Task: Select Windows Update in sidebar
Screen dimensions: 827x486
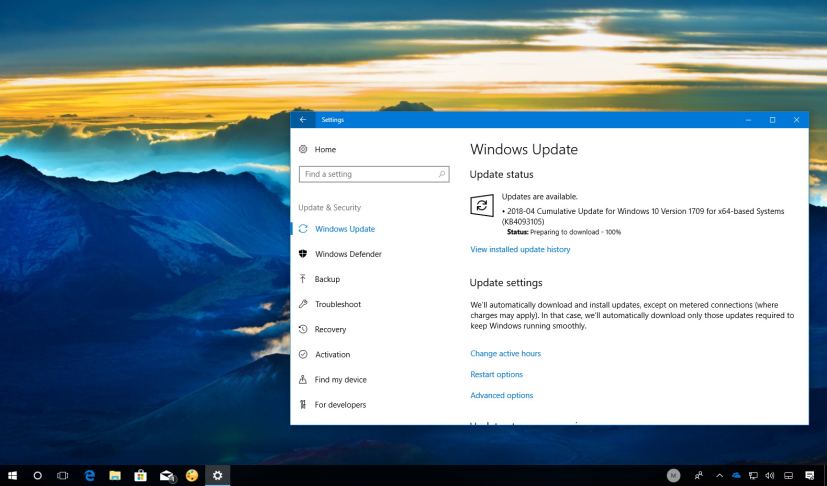Action: point(345,229)
